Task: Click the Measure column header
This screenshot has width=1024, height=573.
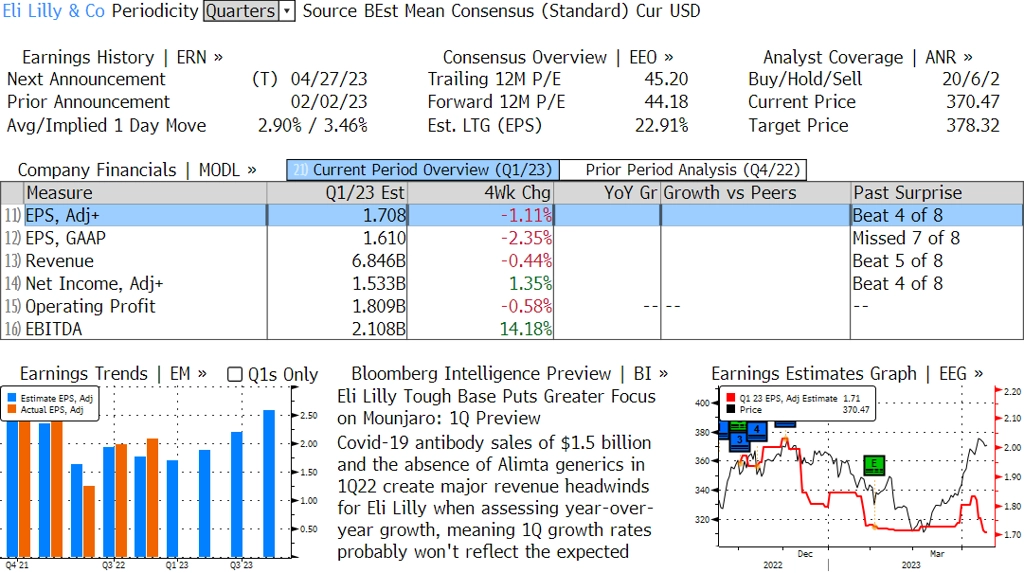Action: (x=145, y=193)
